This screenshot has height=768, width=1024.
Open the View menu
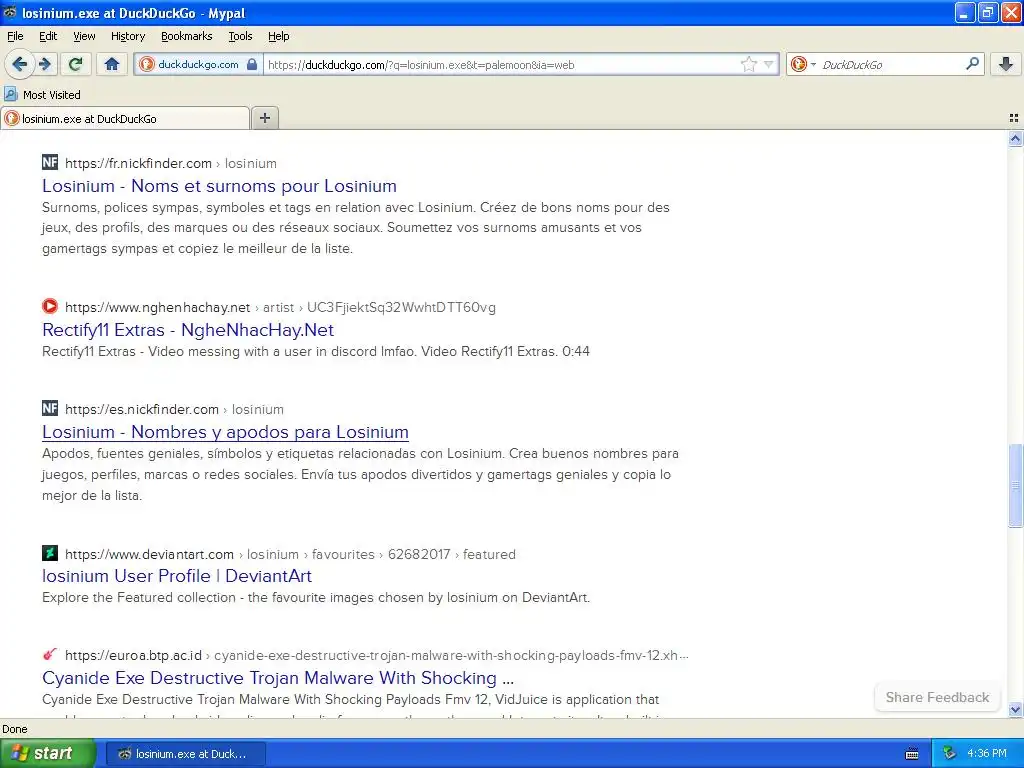pos(84,36)
